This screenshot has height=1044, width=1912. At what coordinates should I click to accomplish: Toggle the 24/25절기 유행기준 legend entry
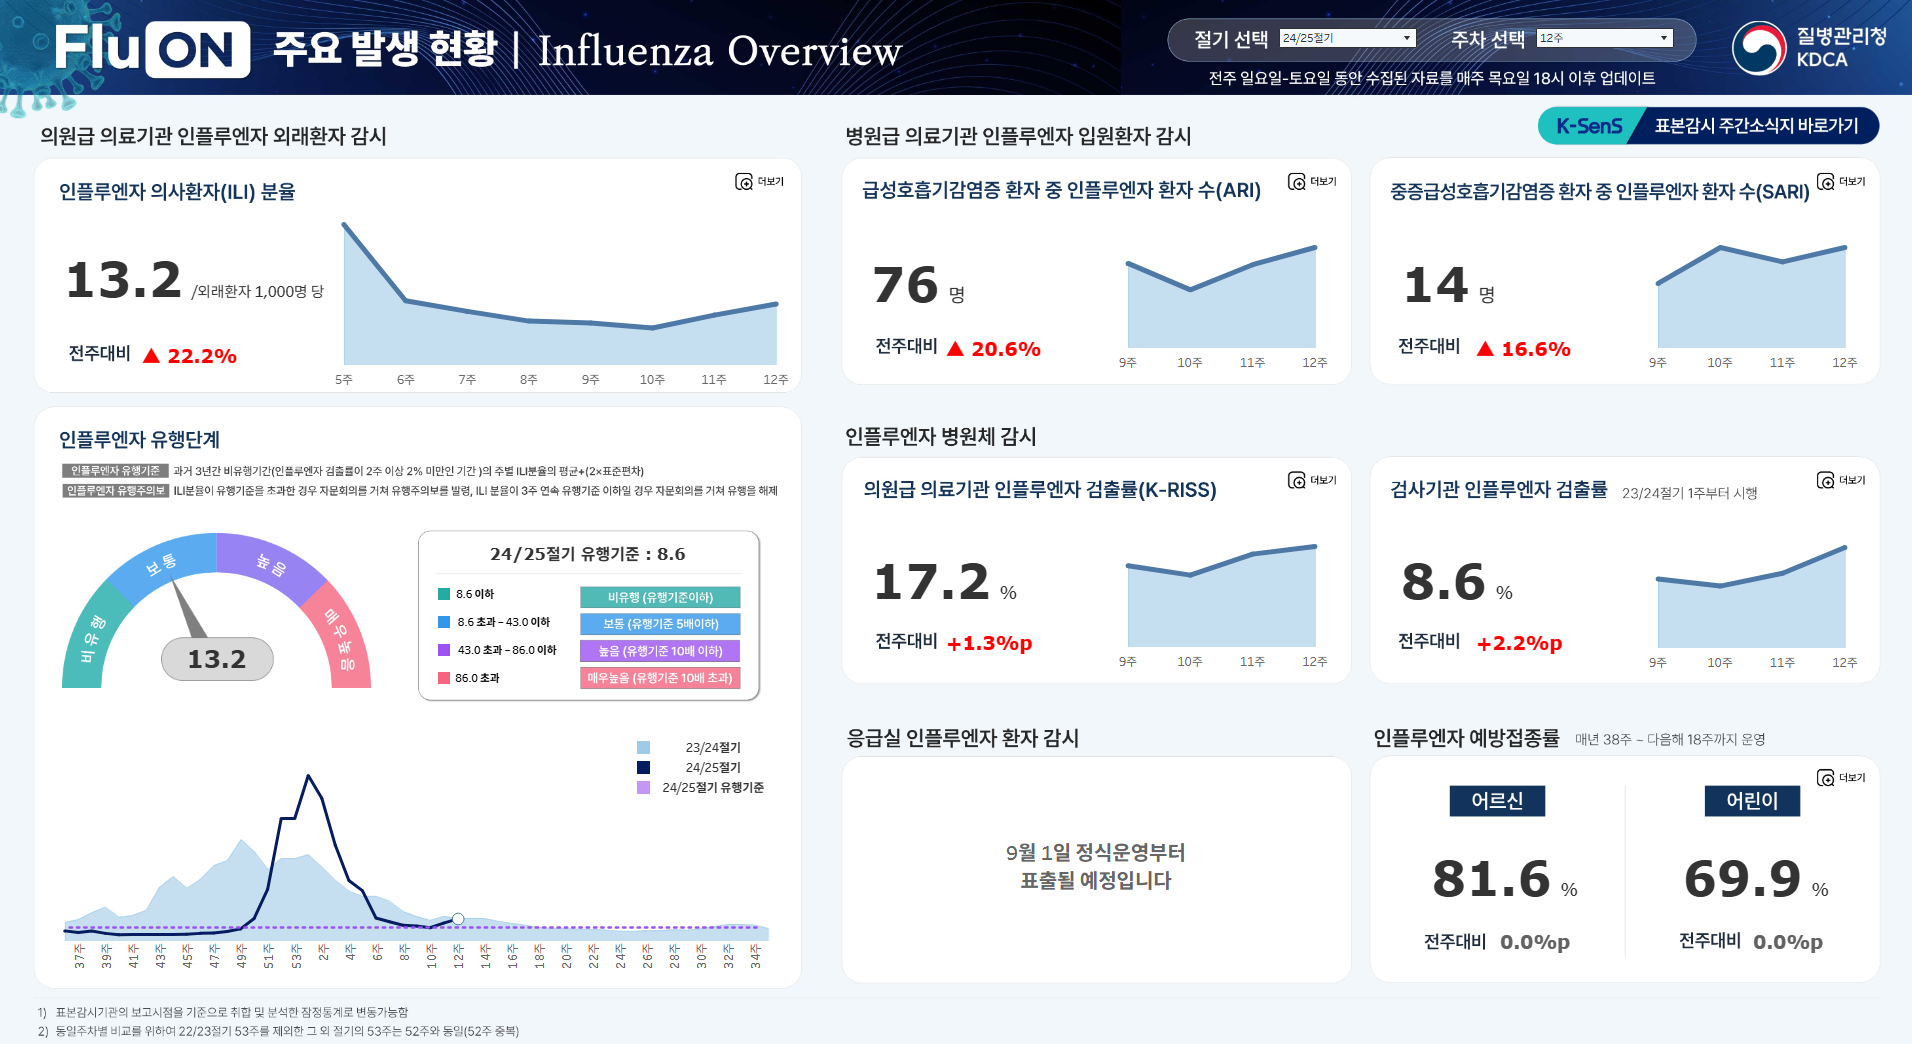700,787
